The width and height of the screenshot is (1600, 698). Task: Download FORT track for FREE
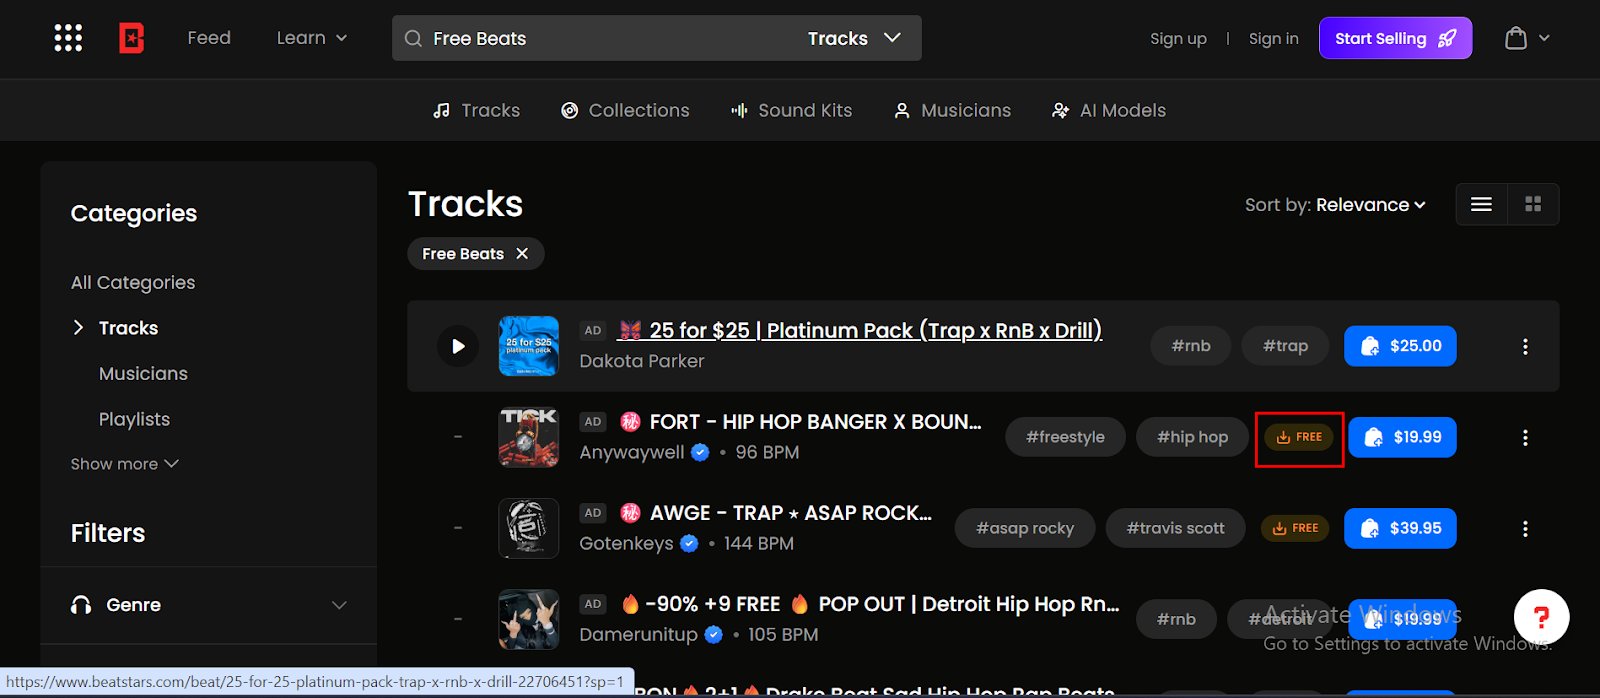tap(1299, 437)
